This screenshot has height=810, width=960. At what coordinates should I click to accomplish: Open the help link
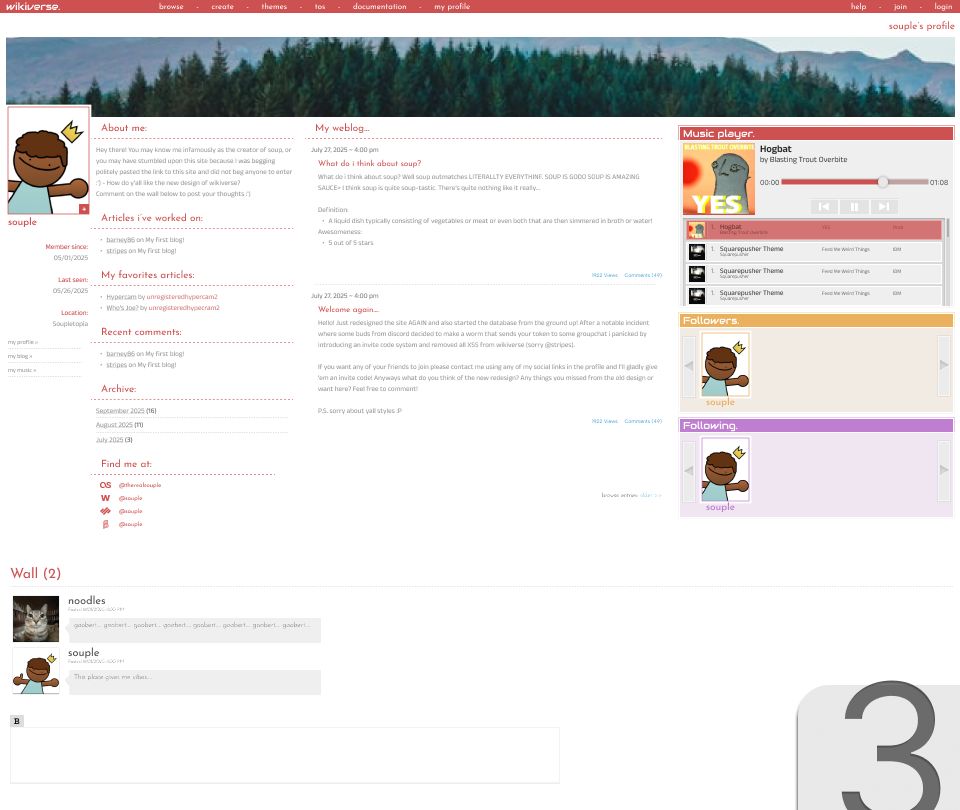[858, 7]
